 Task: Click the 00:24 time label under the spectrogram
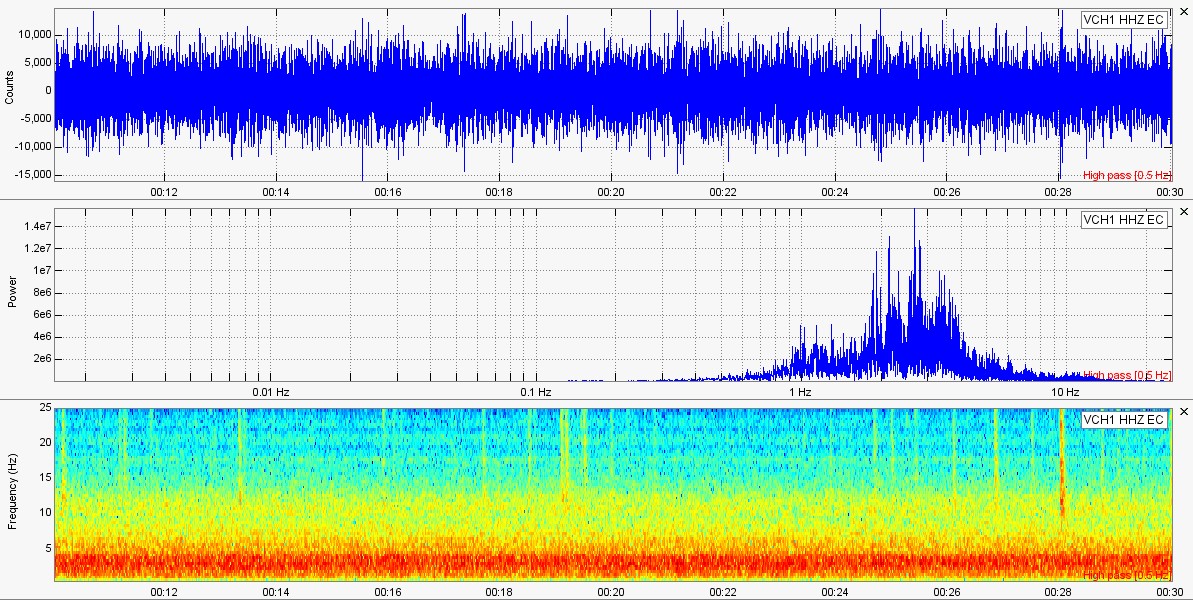[x=835, y=592]
